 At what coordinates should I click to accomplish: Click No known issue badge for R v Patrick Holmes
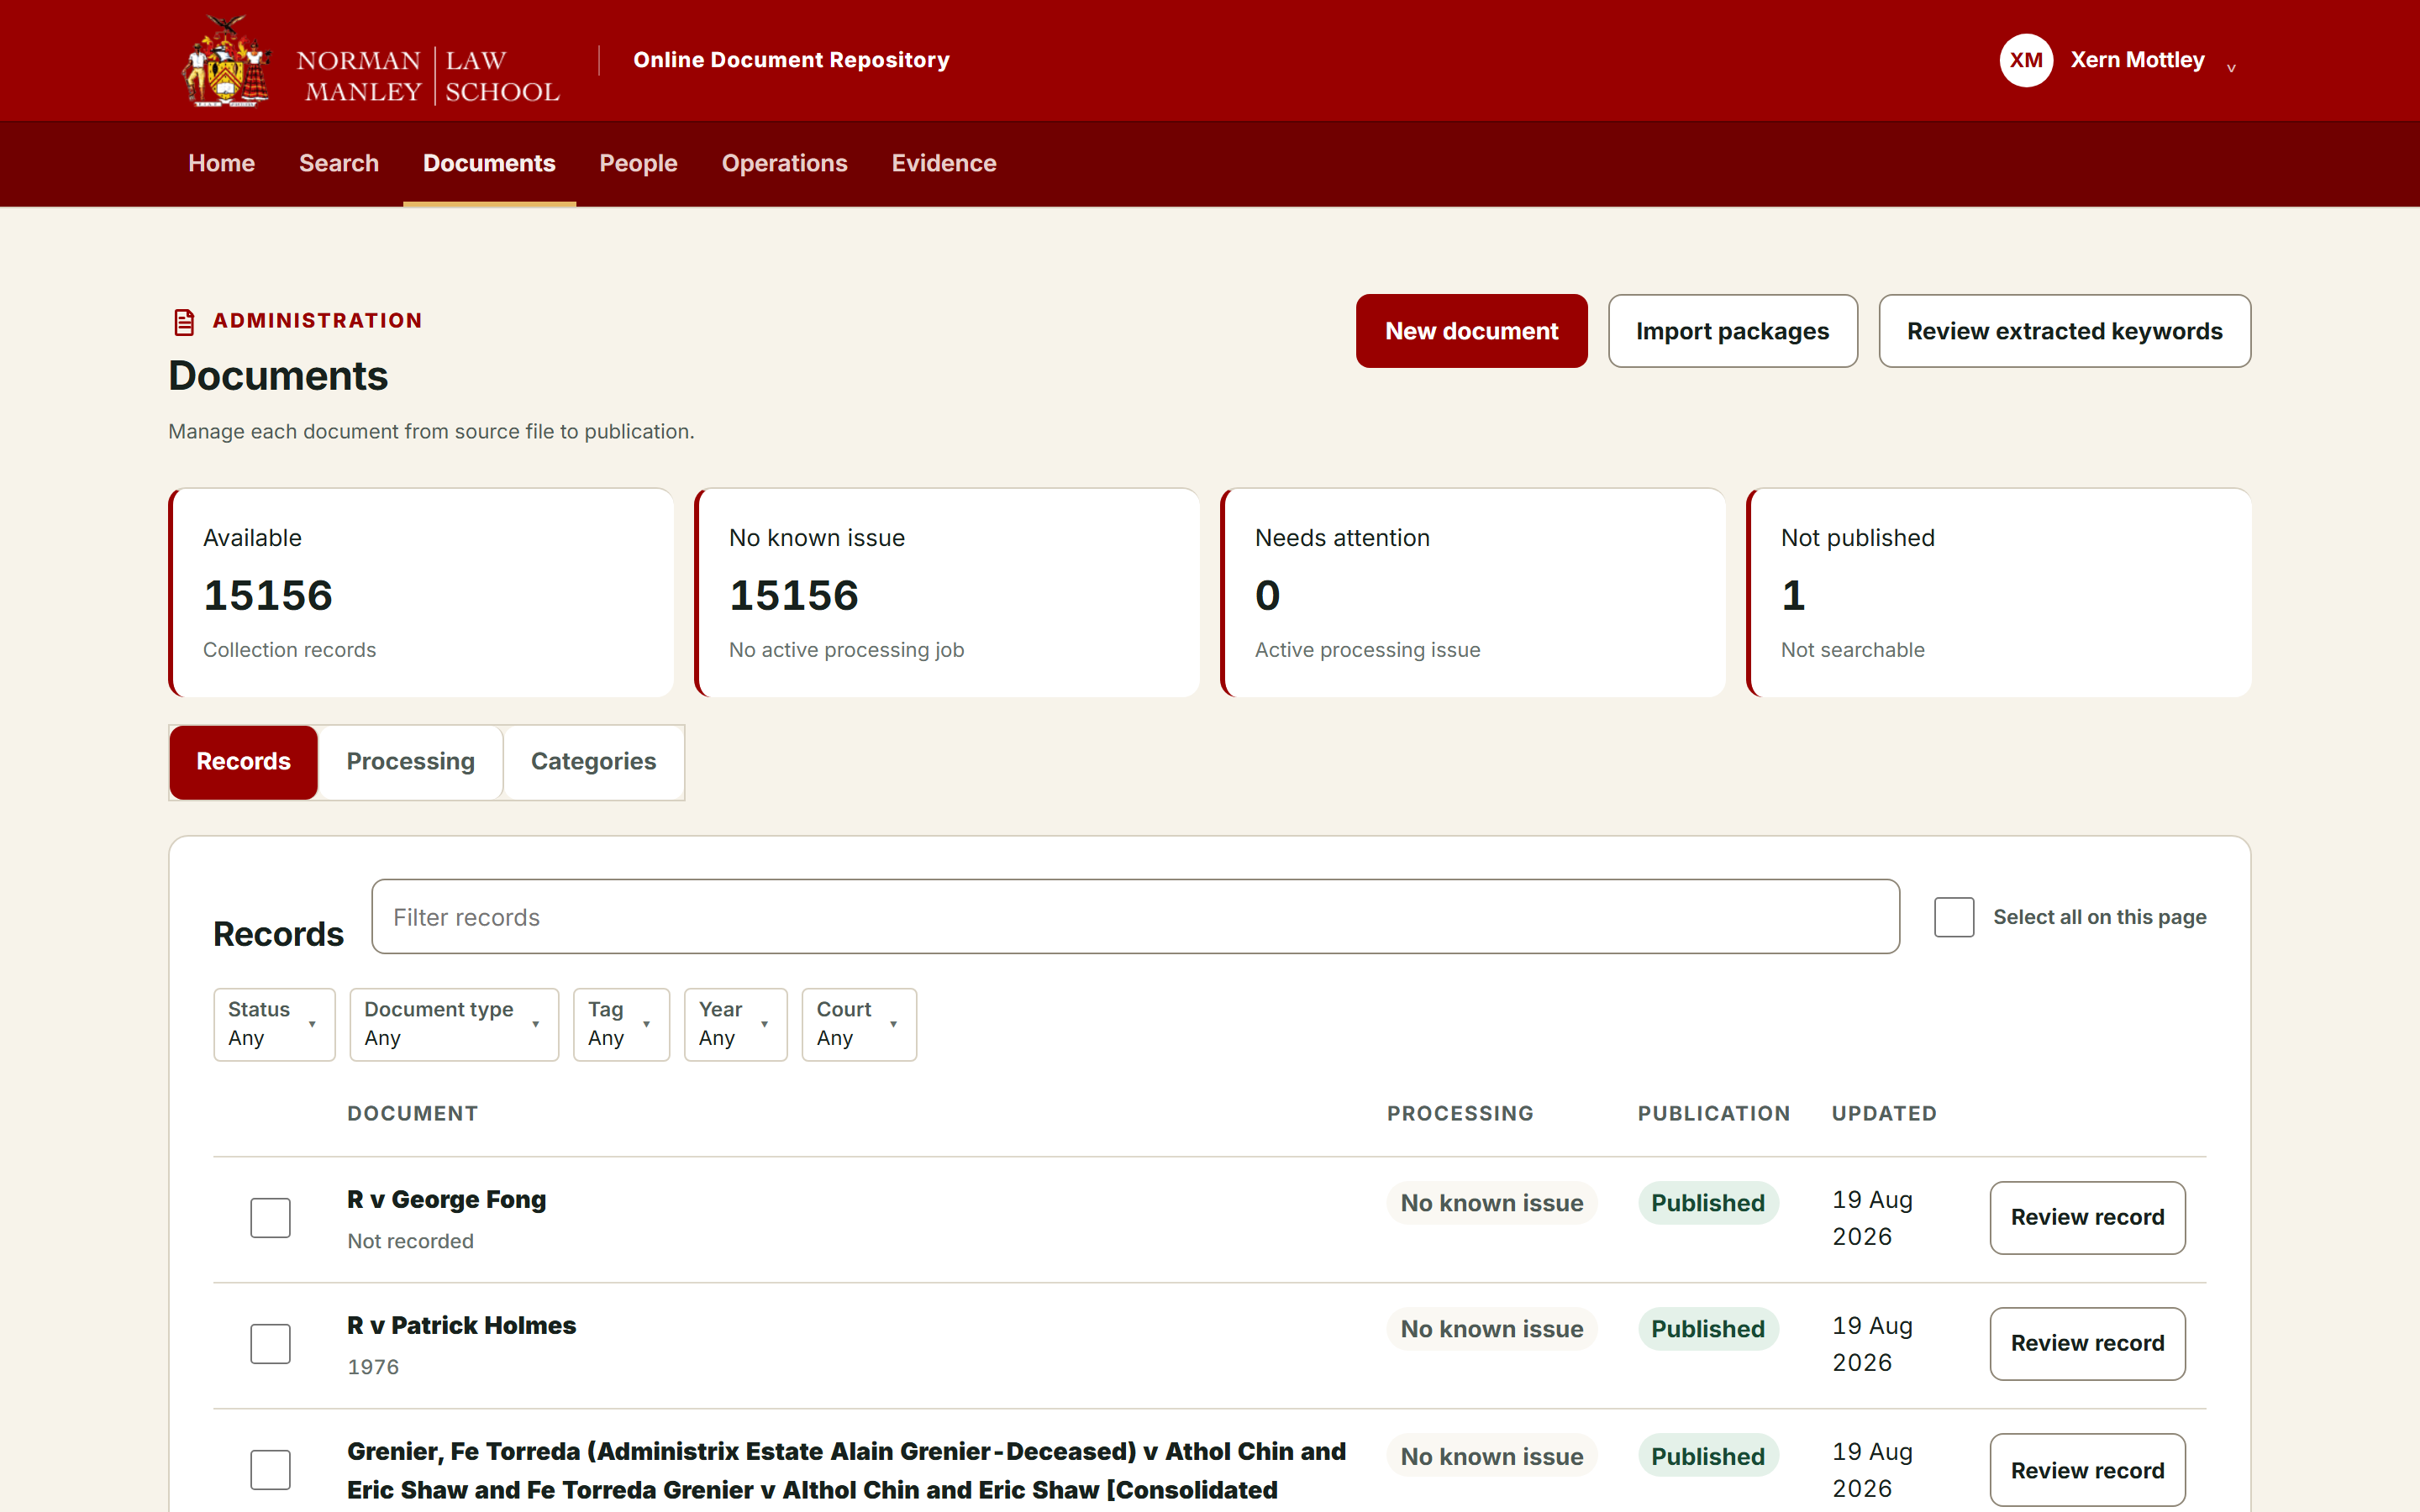point(1491,1329)
